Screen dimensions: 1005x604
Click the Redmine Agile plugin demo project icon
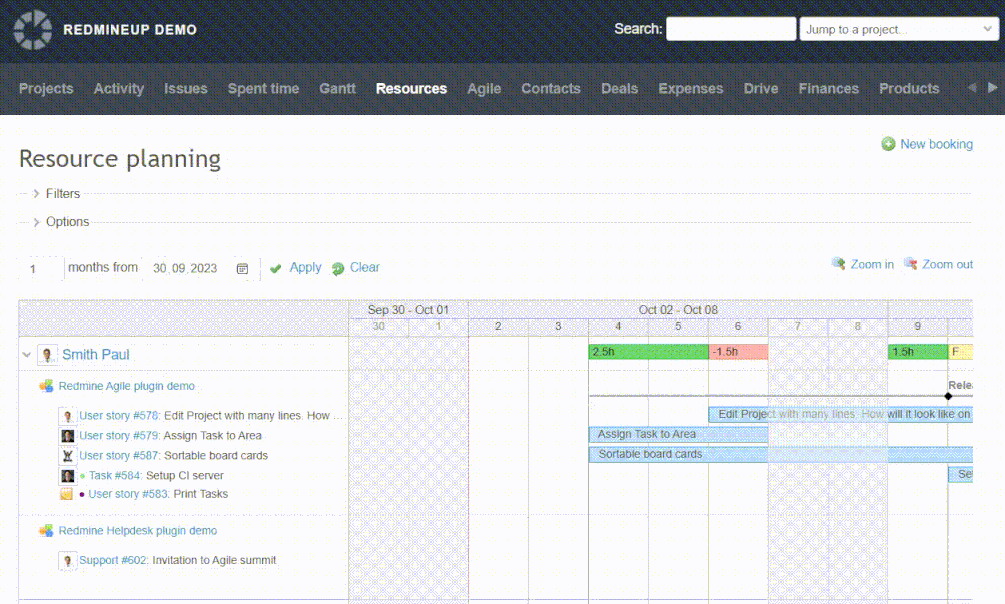coord(46,386)
